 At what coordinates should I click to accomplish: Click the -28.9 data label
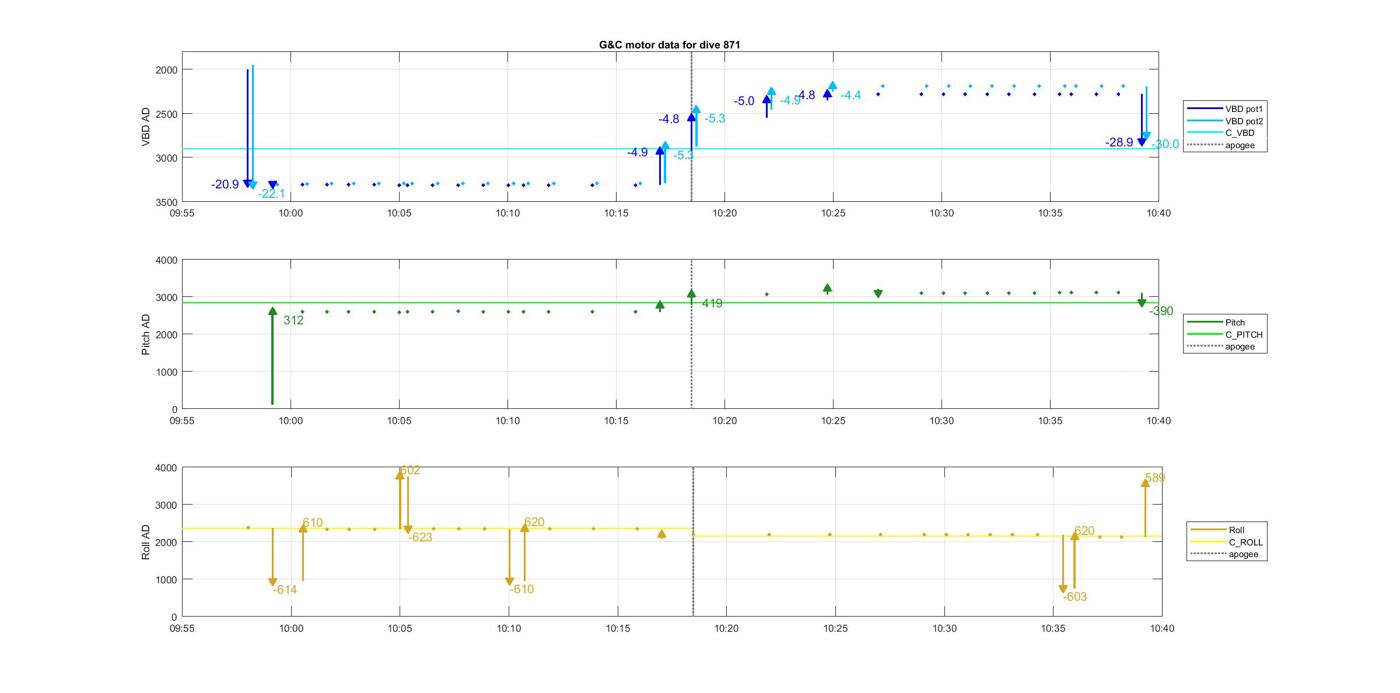[x=1119, y=143]
